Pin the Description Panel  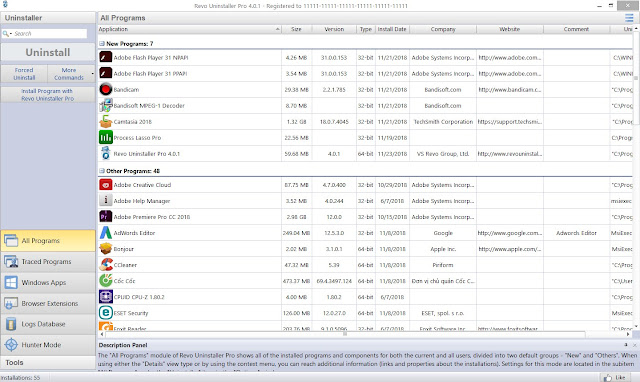[x=626, y=345]
